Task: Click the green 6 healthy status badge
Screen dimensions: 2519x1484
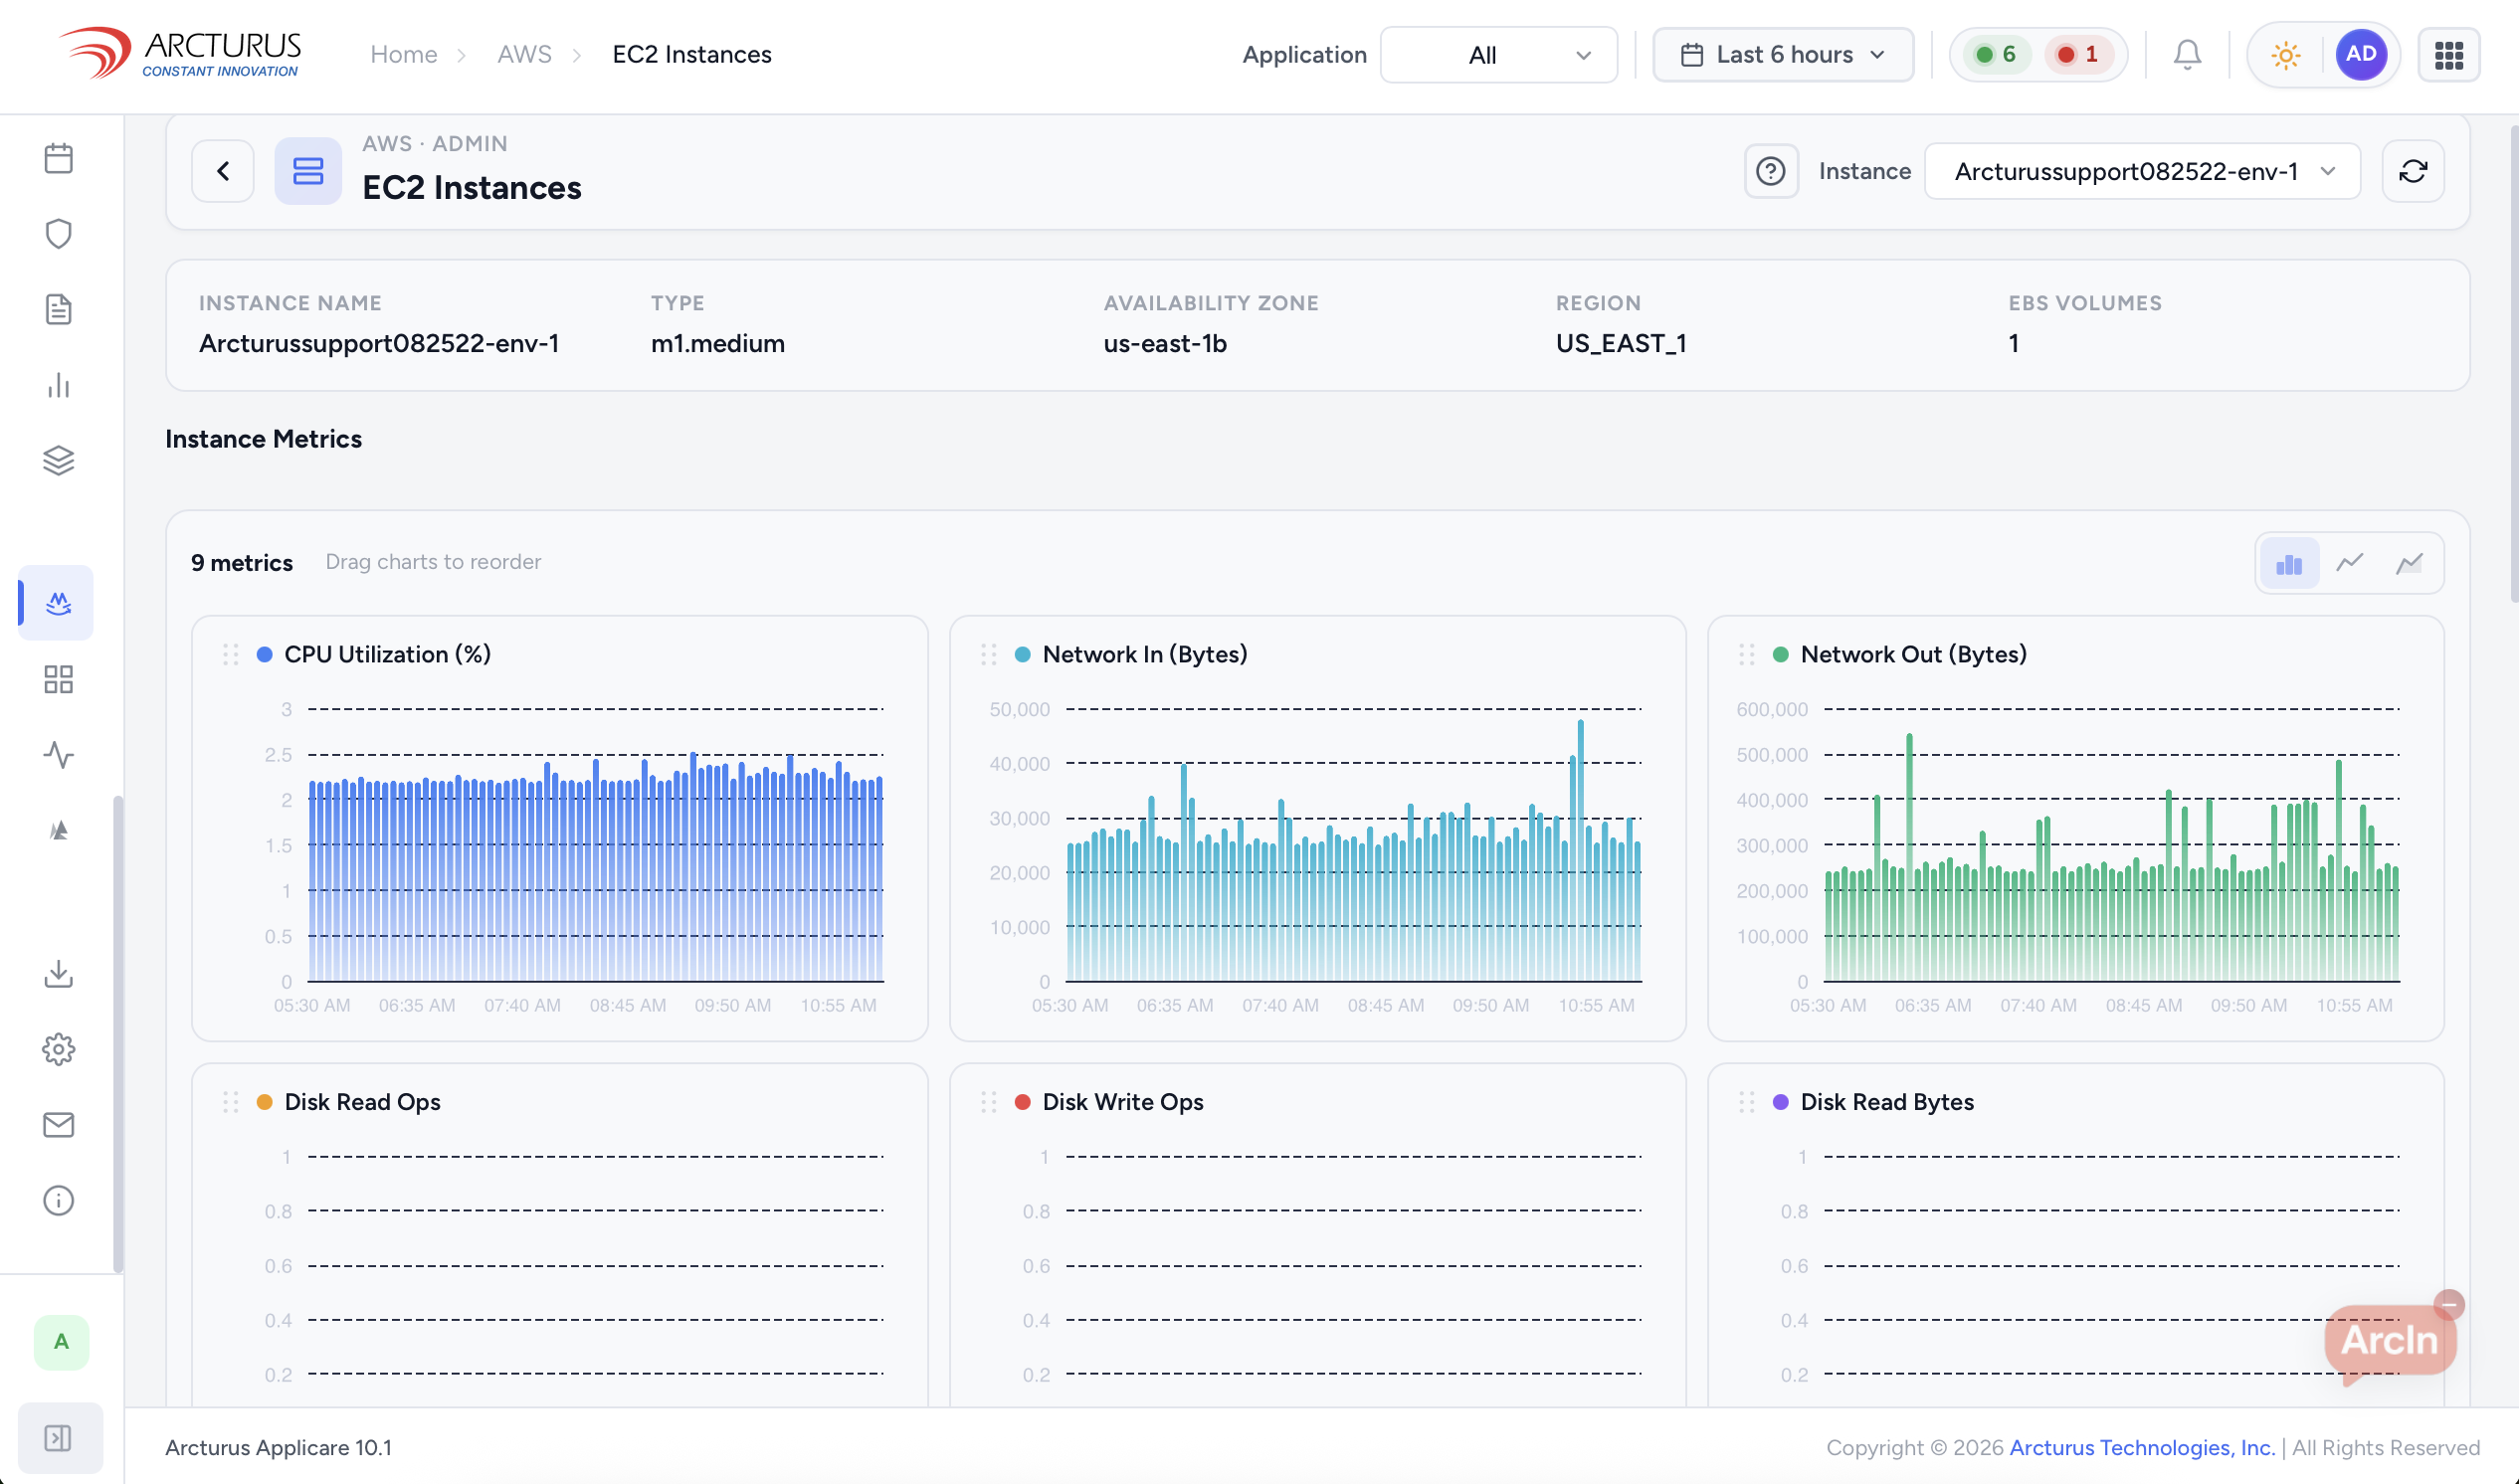Action: click(x=1995, y=54)
